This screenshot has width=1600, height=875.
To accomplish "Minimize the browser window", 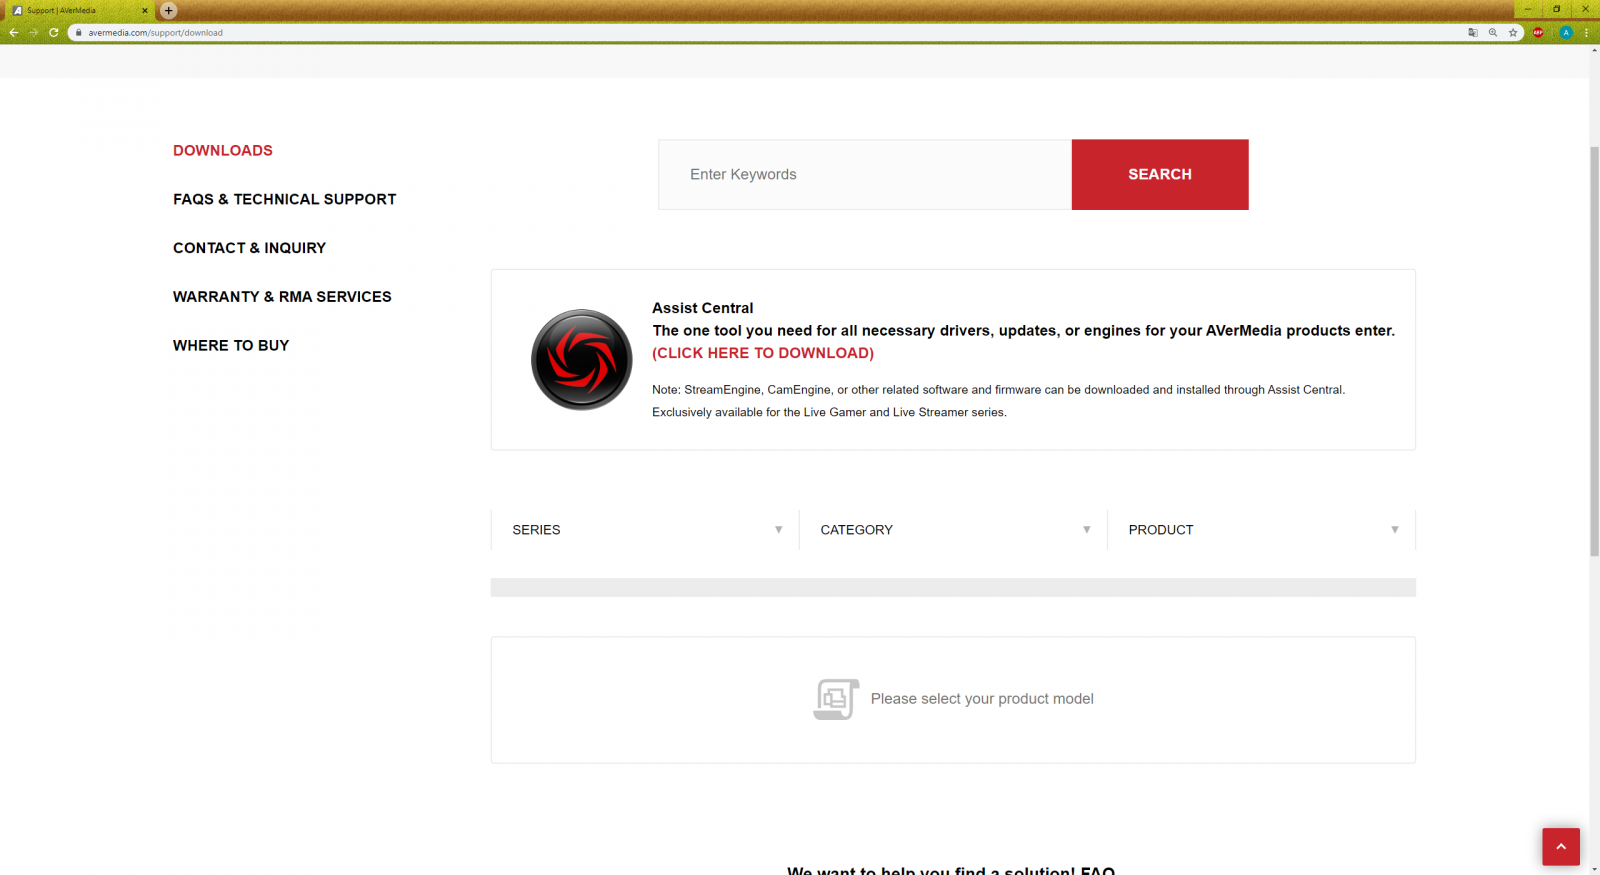I will [1528, 9].
